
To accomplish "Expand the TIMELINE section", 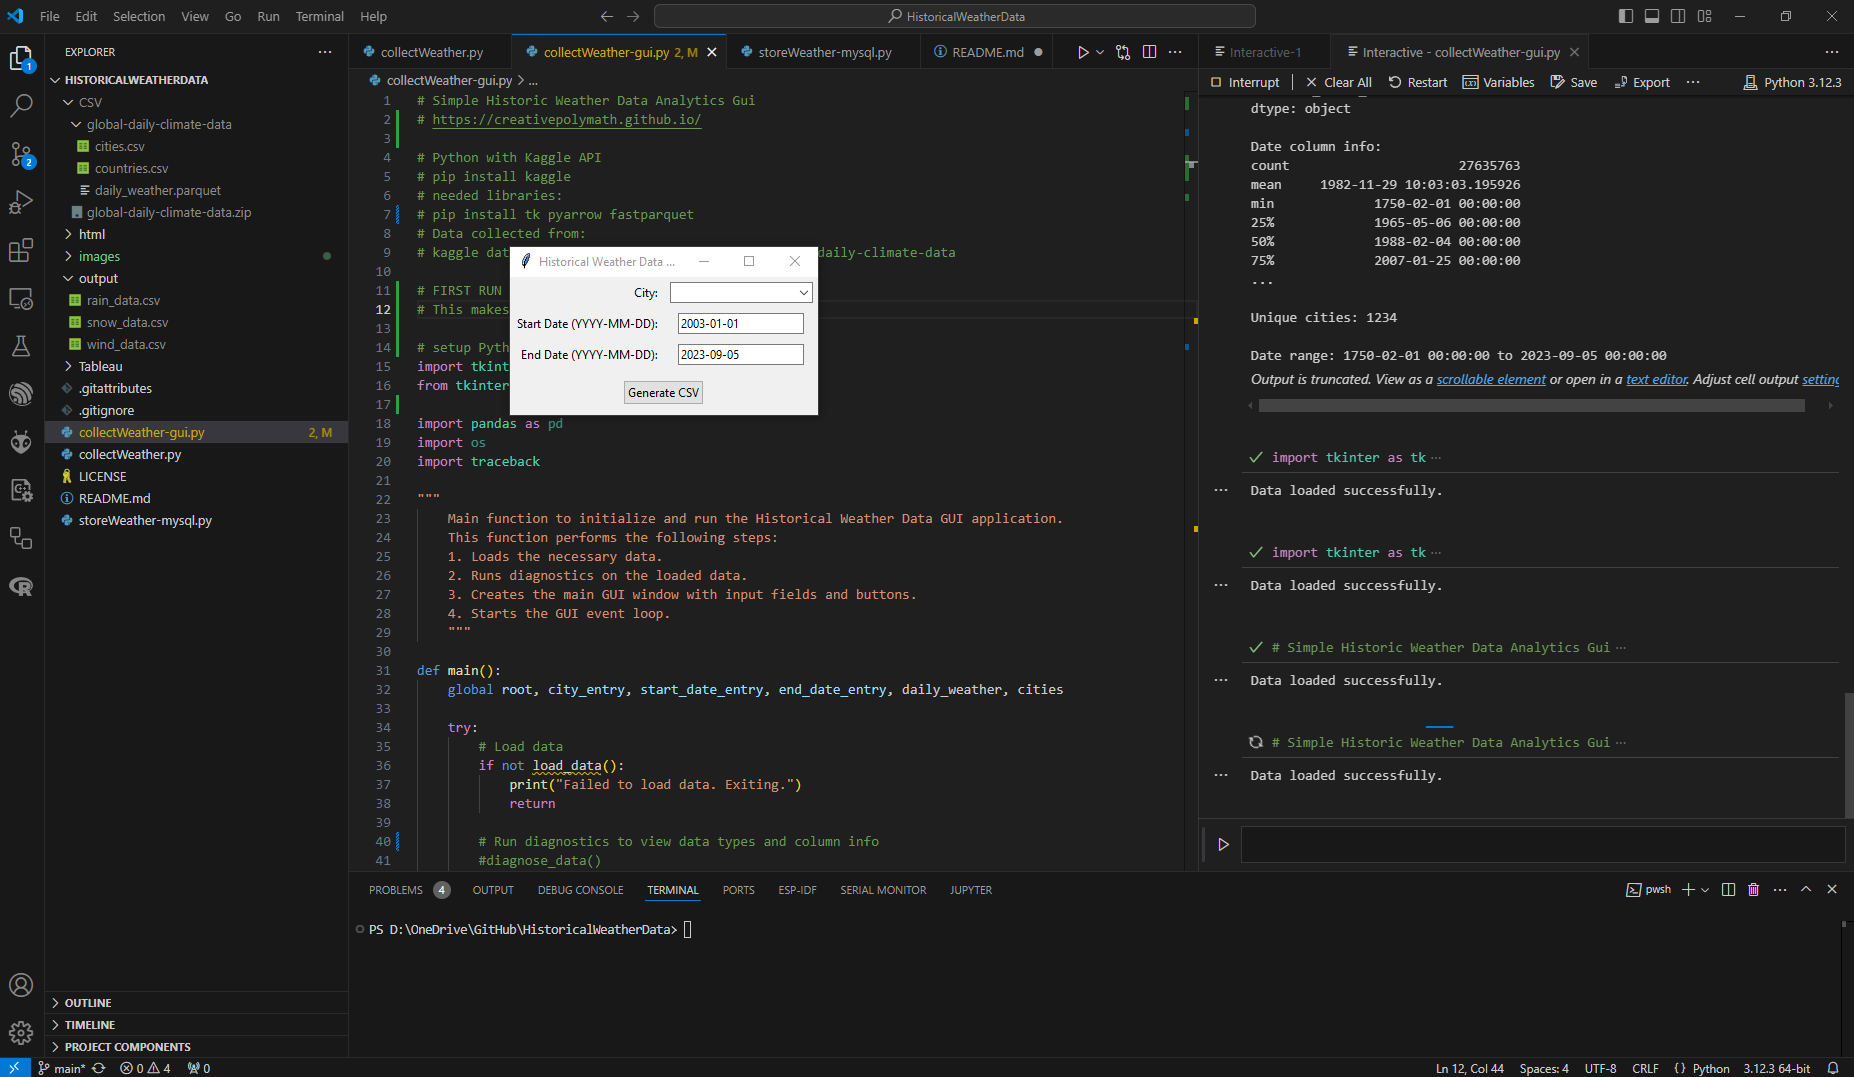I will (89, 1025).
